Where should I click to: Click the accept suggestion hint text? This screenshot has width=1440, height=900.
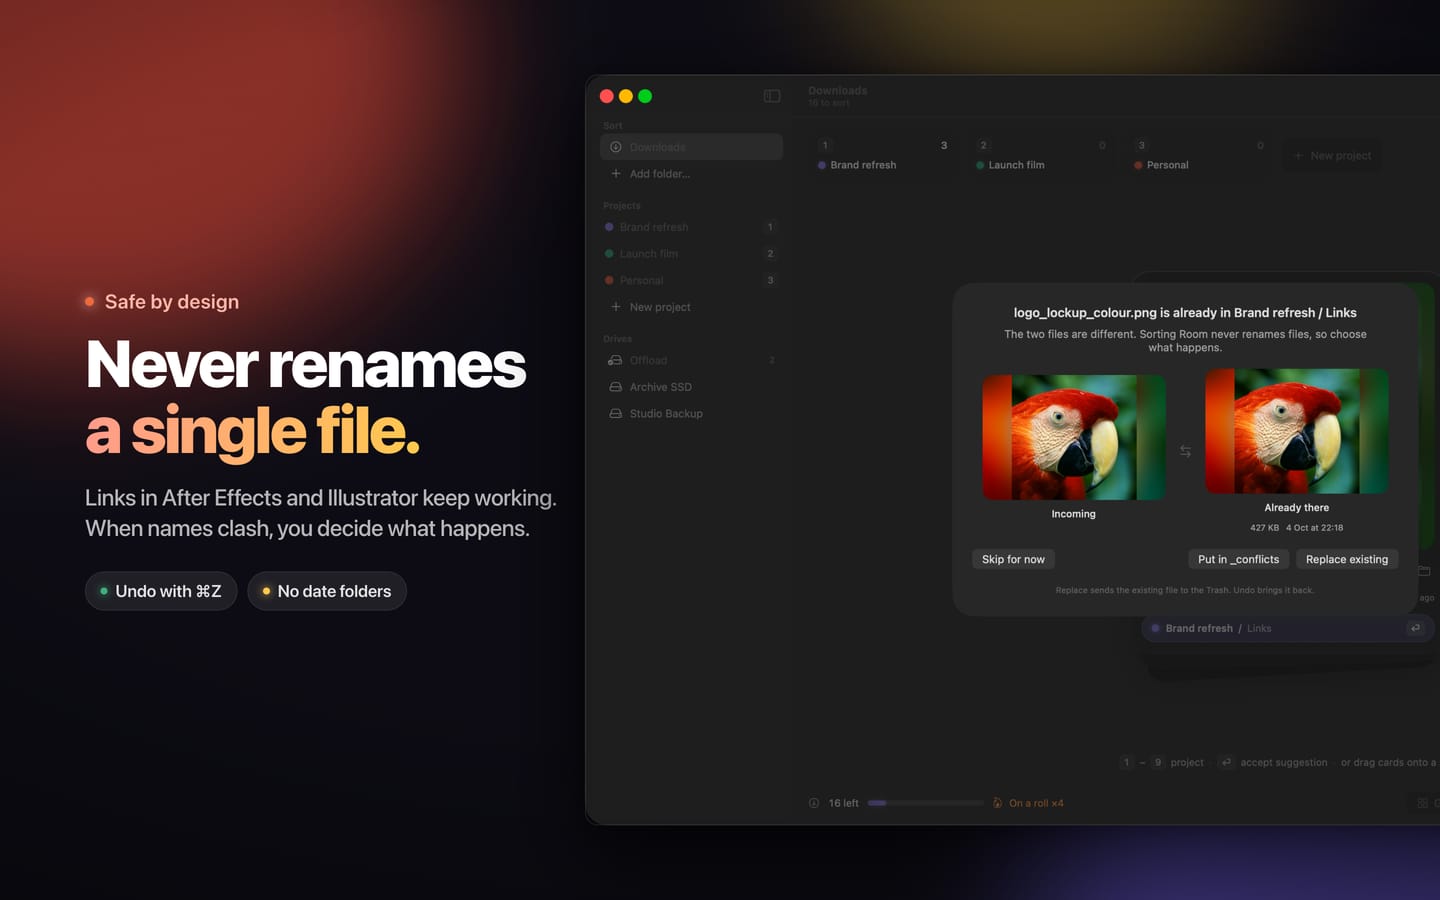pyautogui.click(x=1284, y=762)
